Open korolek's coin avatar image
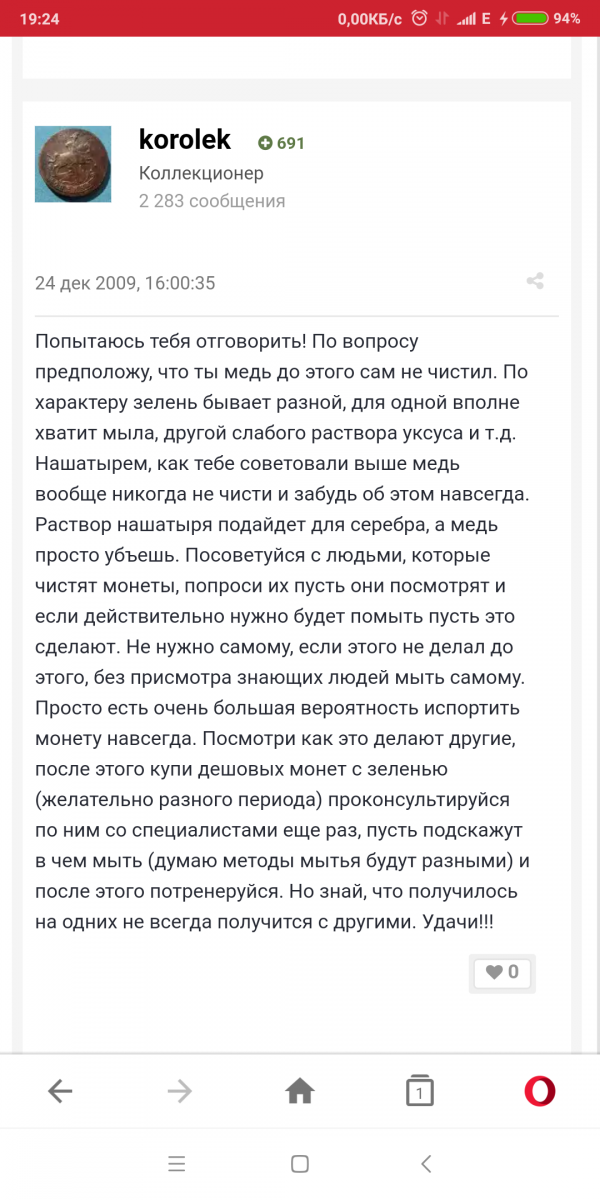The height and width of the screenshot is (1200, 600). coord(73,164)
